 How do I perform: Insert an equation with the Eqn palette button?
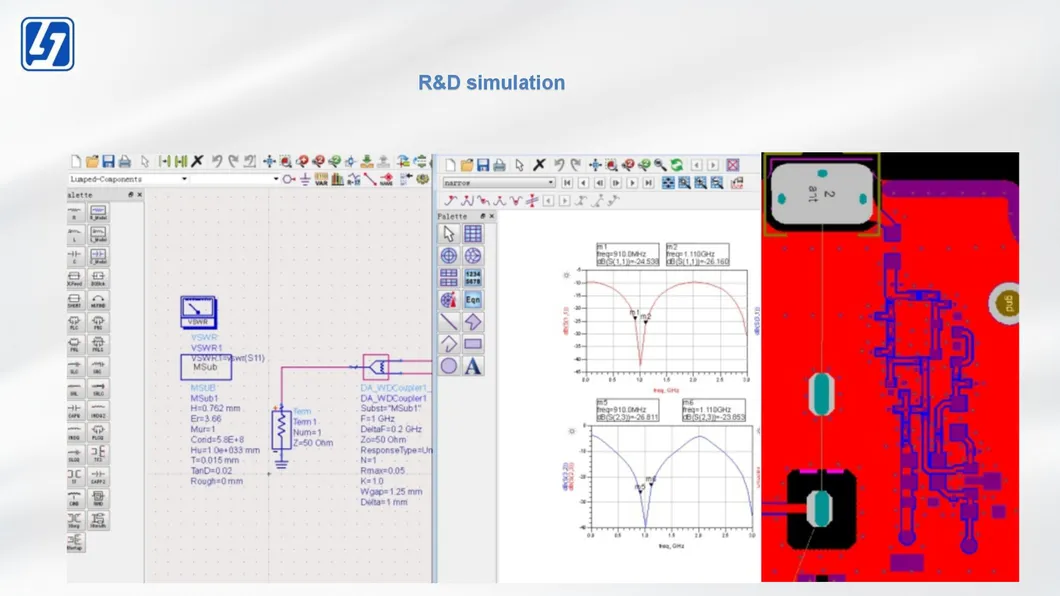[473, 300]
